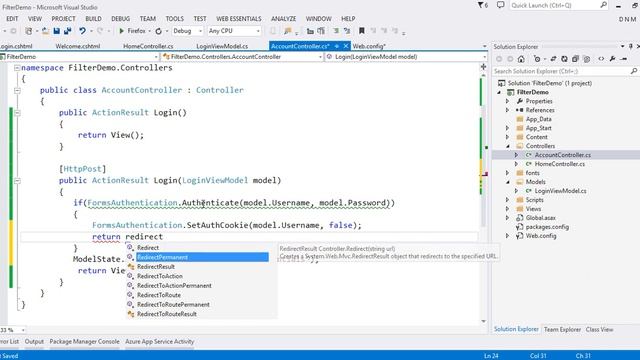Viewport: 640px width, 360px height.
Task: Click Refresh icon in Solution Explorer toolbar
Action: tap(564, 59)
